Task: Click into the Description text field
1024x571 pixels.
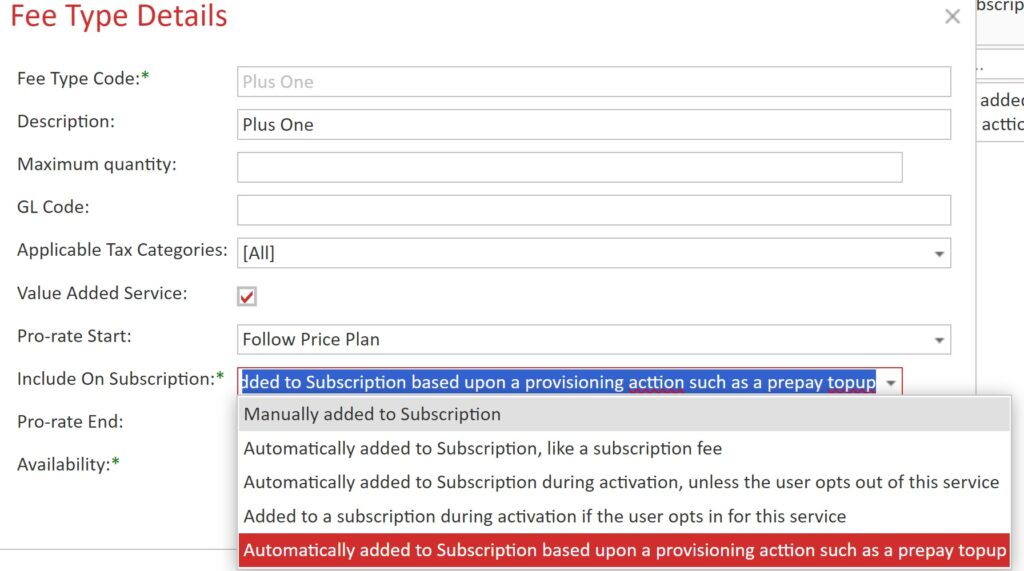Action: [593, 125]
